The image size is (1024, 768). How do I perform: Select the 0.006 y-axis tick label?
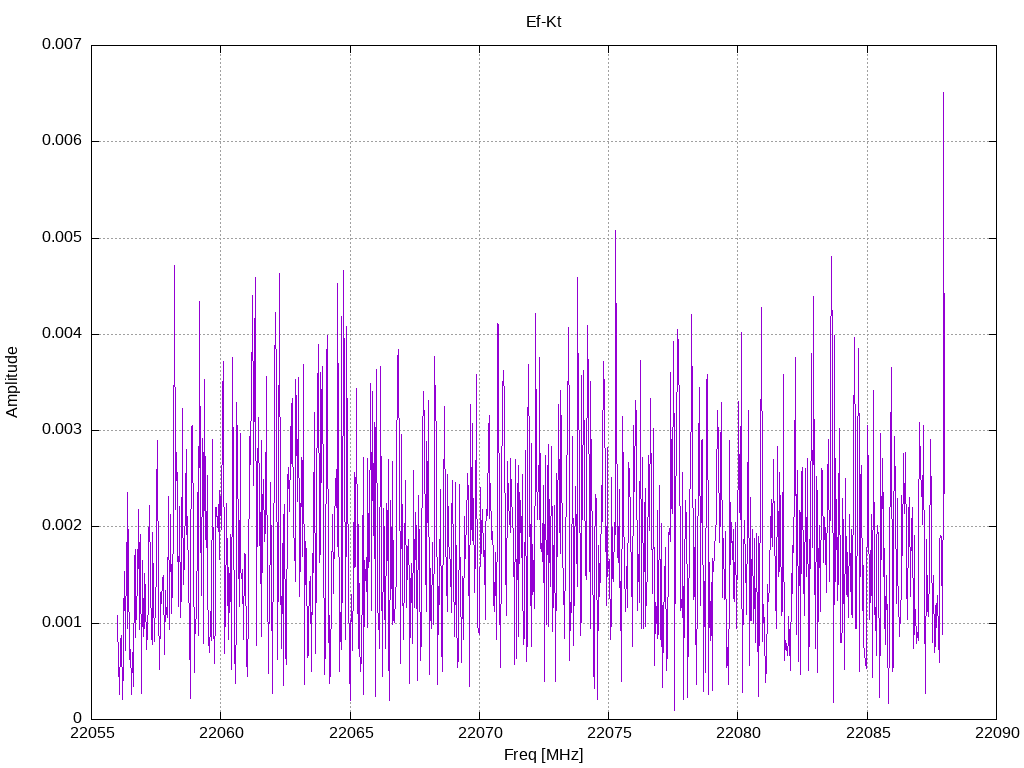[61, 141]
